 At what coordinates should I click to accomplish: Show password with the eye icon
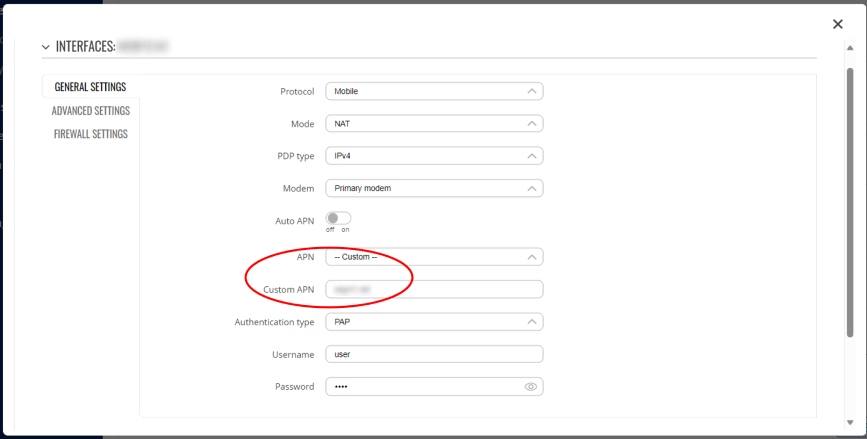click(531, 387)
